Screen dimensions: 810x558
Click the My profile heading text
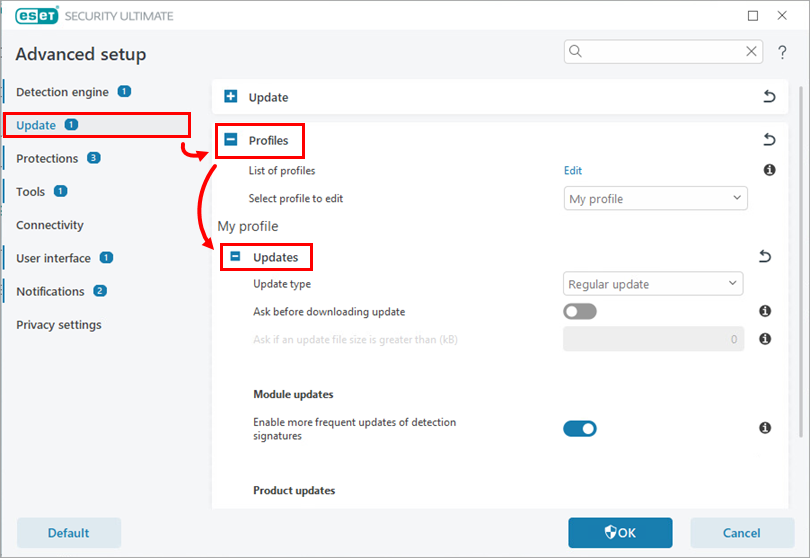pos(248,226)
